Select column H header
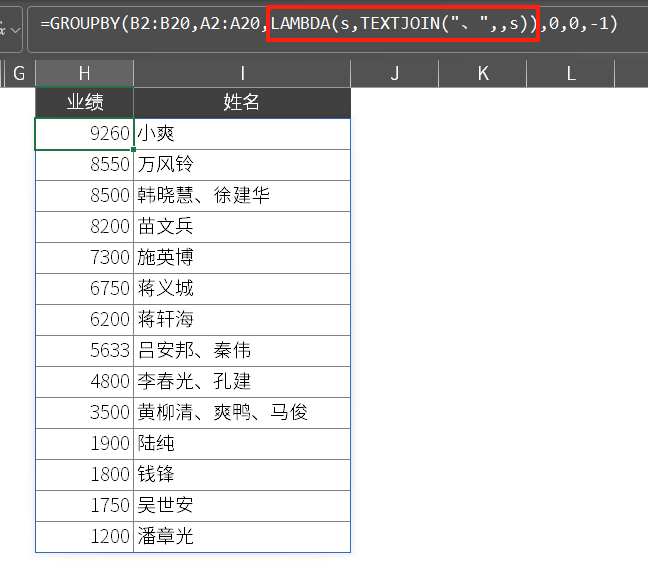648x574 pixels. (85, 74)
